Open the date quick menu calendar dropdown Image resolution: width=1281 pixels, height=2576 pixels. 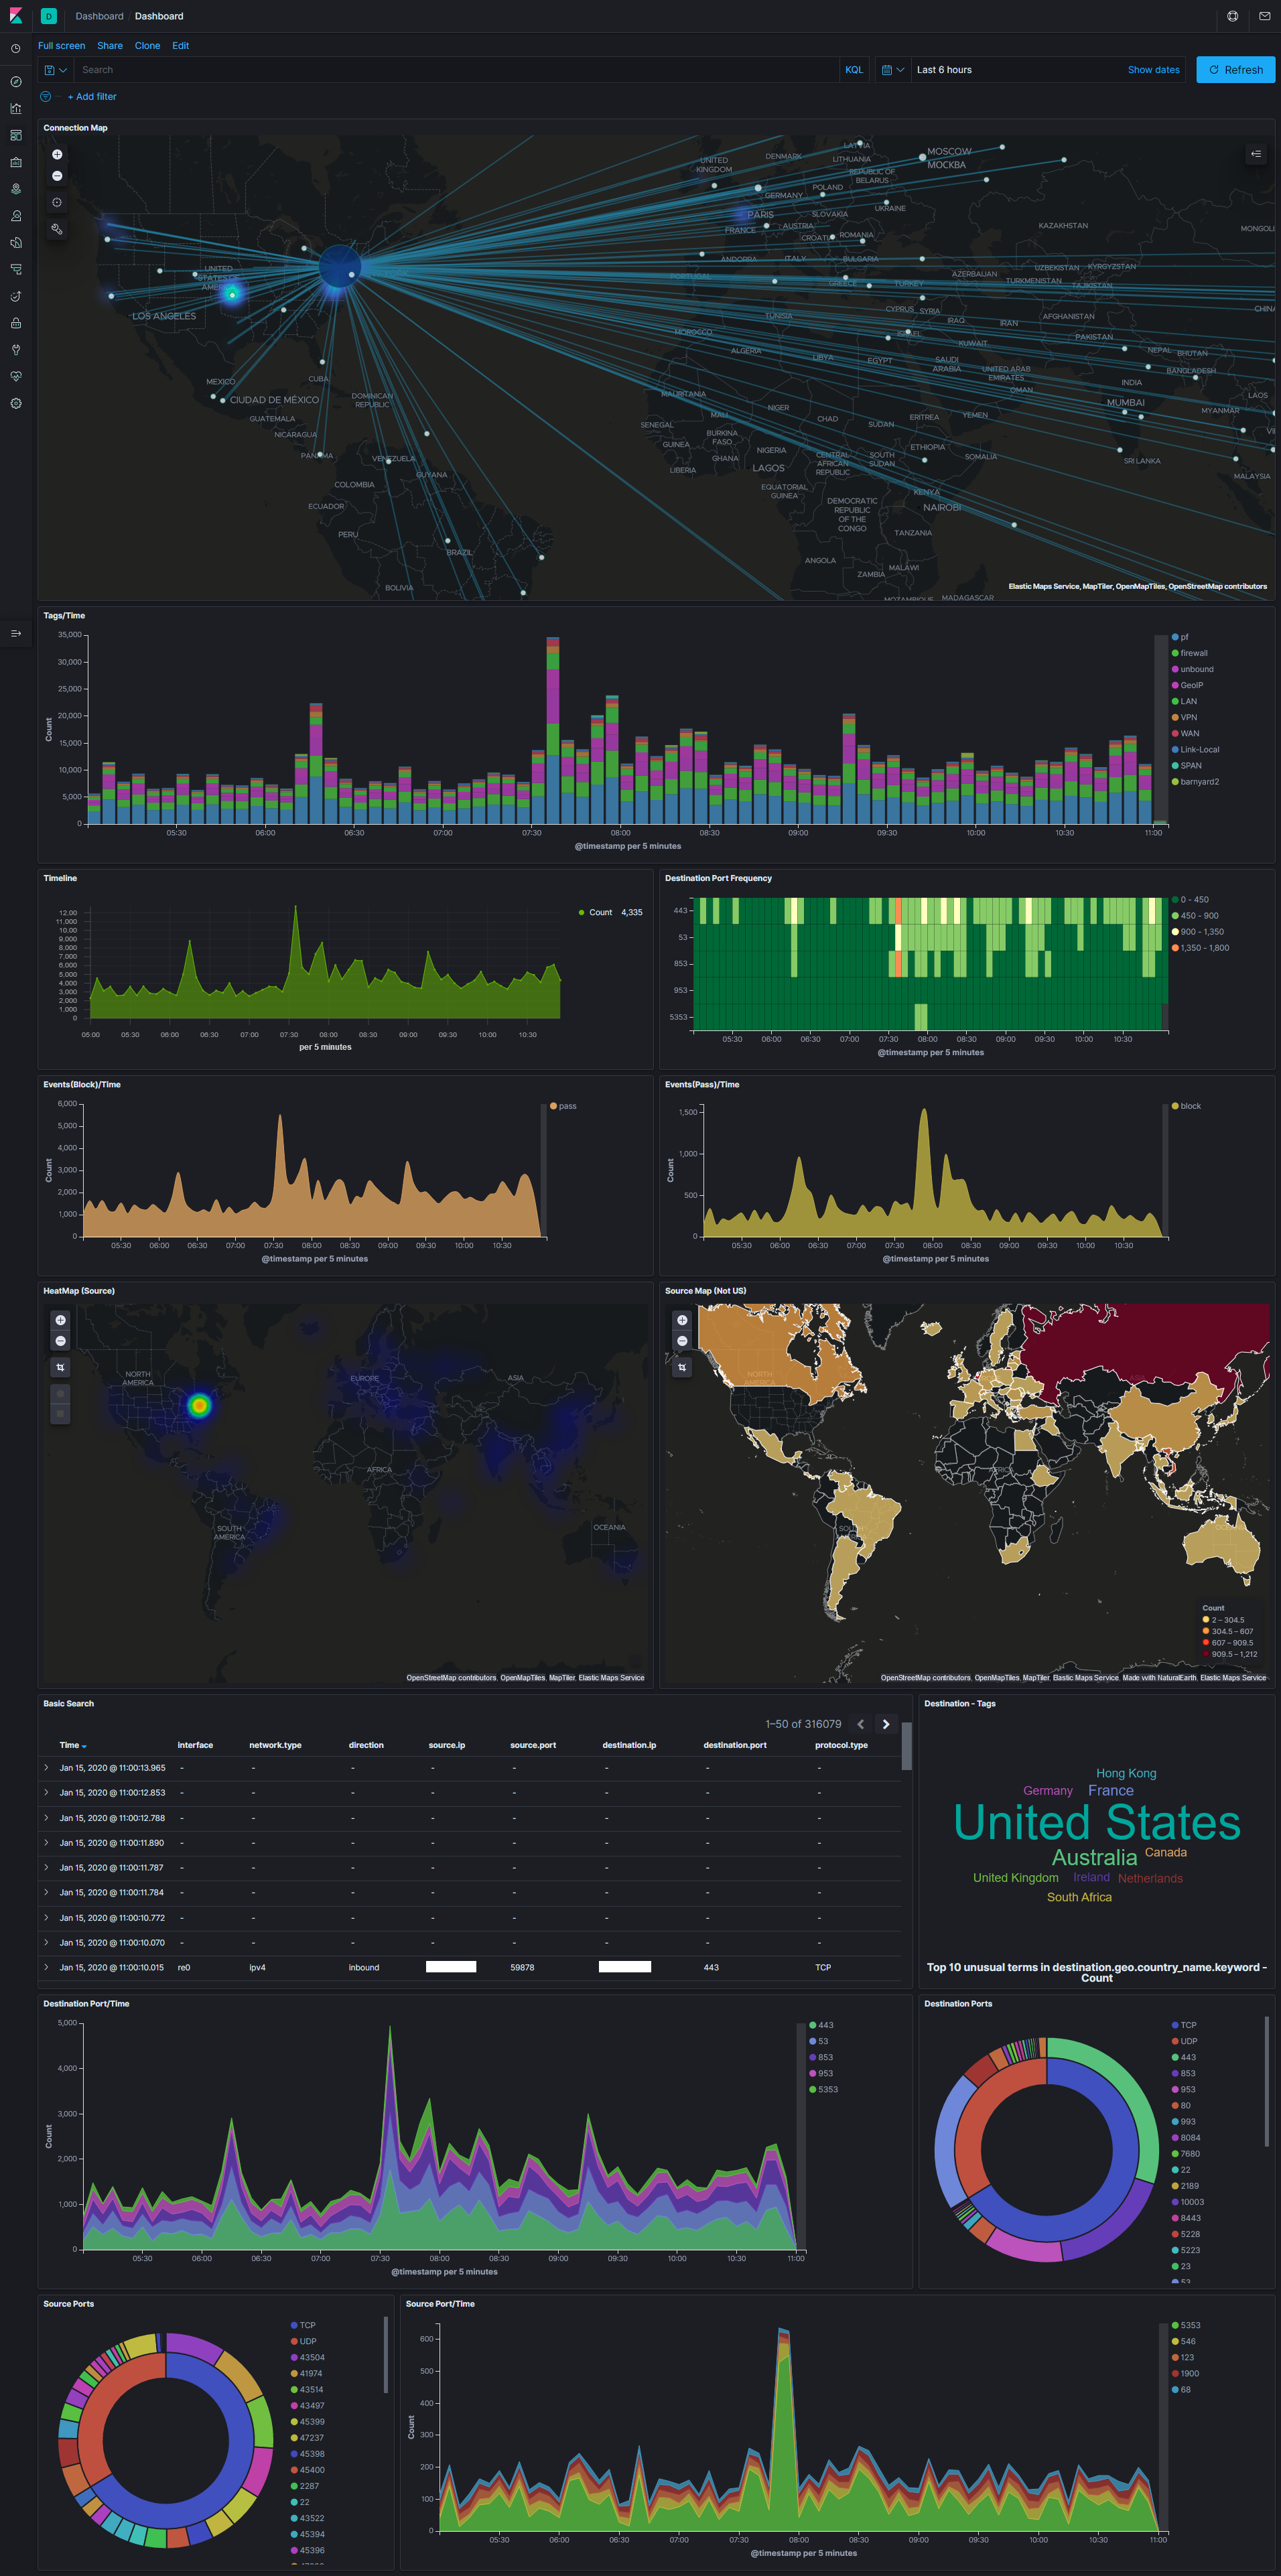click(x=893, y=70)
